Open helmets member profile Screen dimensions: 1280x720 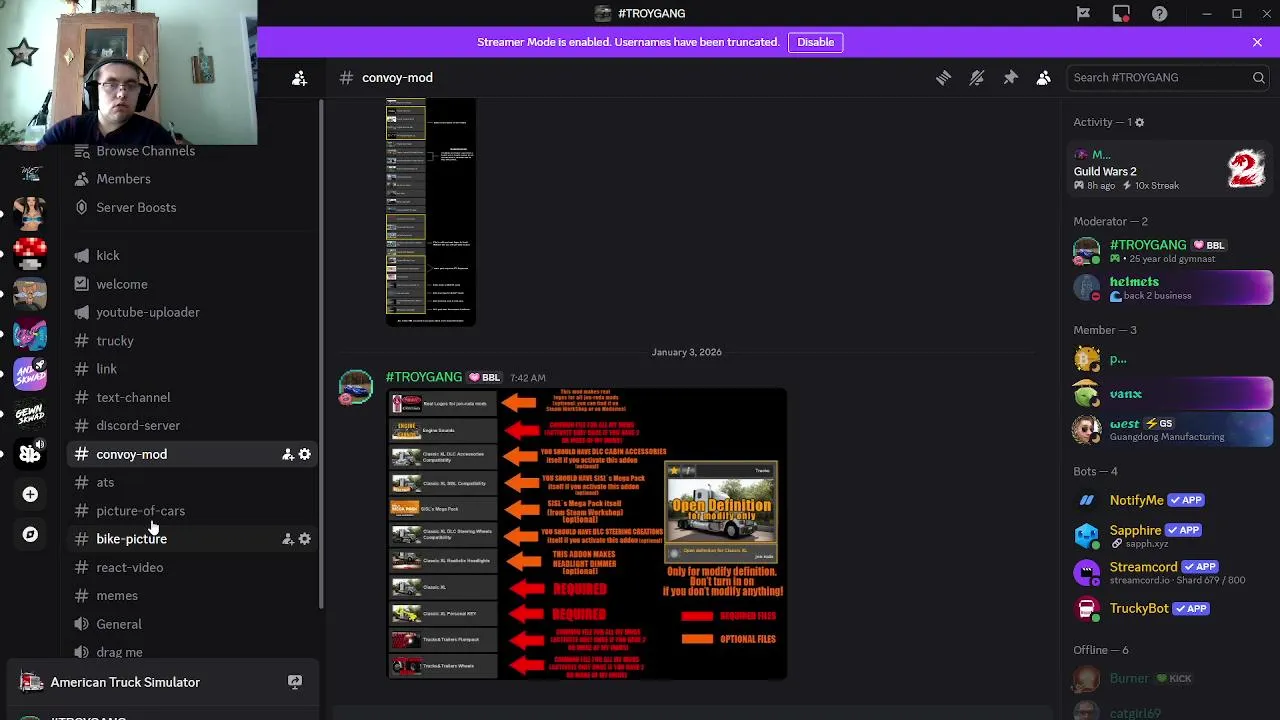pyautogui.click(x=1170, y=288)
